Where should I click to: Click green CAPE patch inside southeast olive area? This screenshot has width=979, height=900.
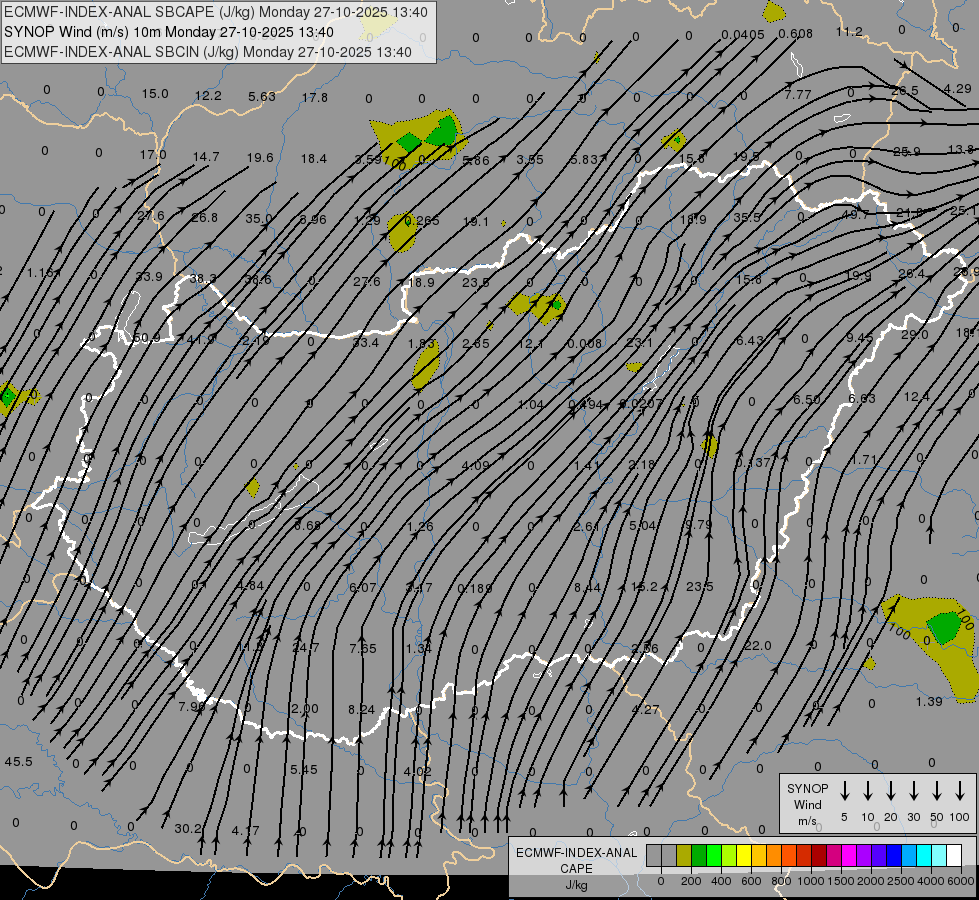pyautogui.click(x=943, y=627)
